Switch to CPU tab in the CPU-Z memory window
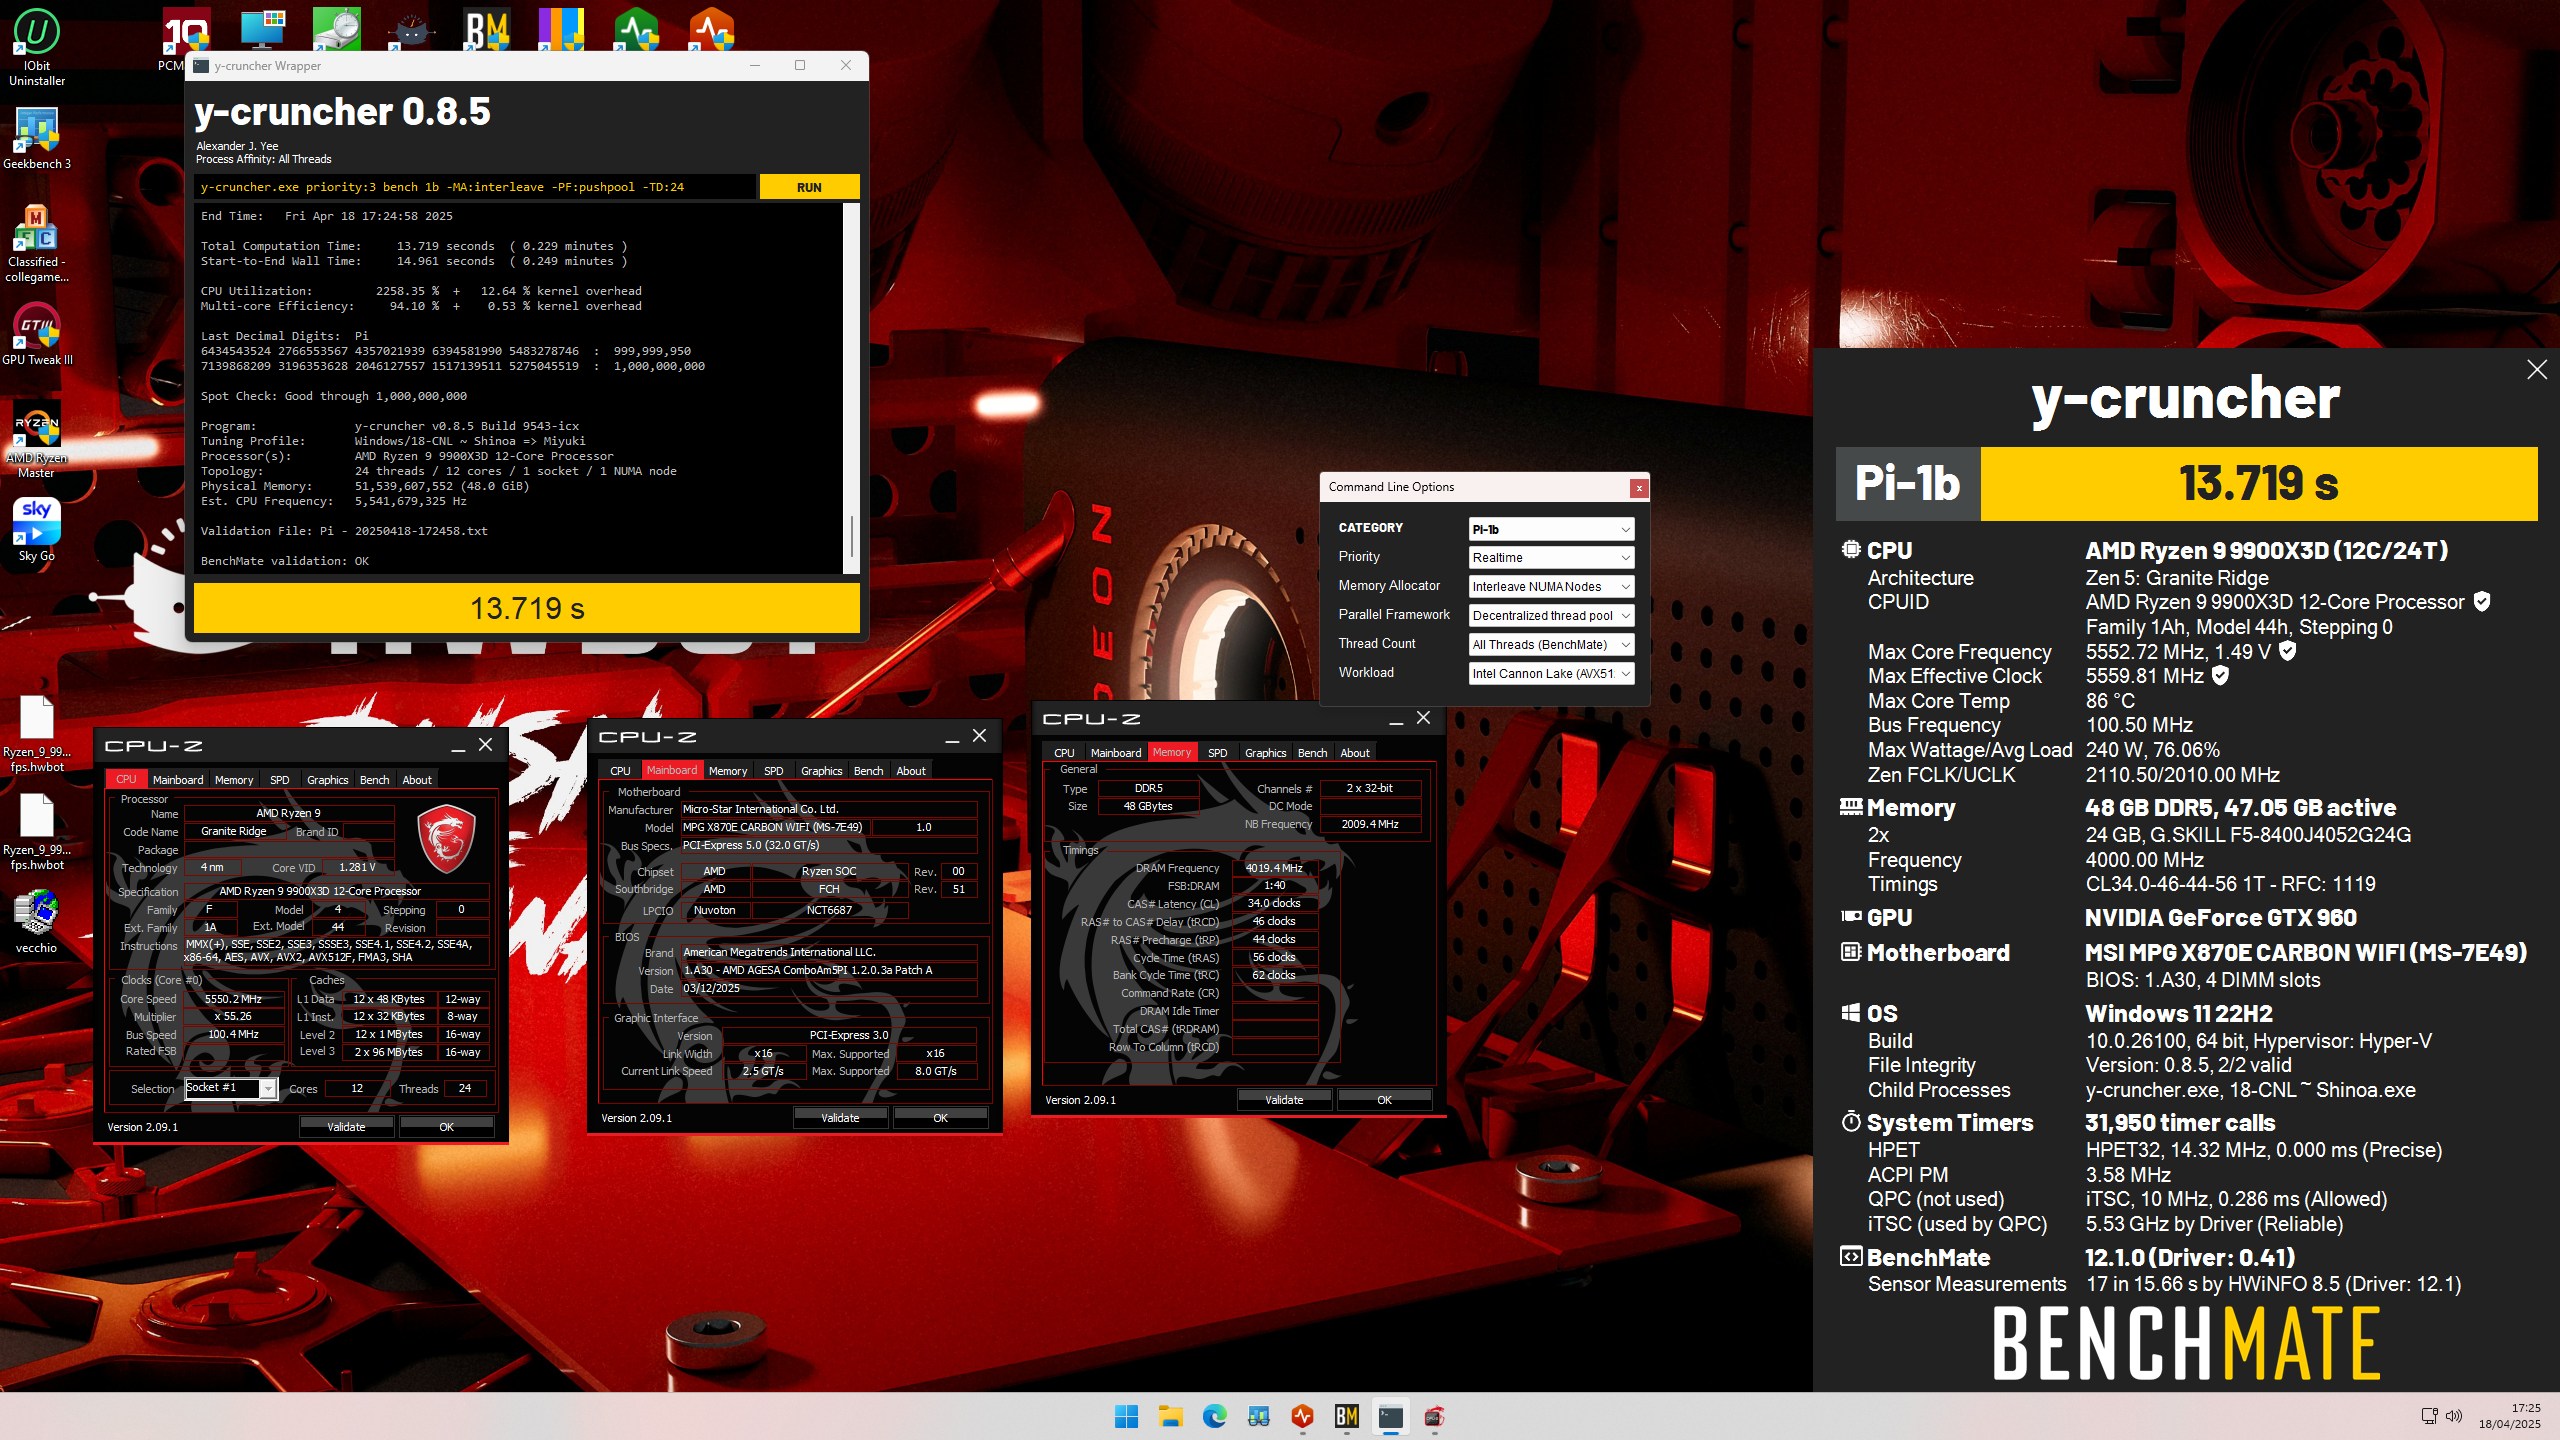 tap(1064, 753)
